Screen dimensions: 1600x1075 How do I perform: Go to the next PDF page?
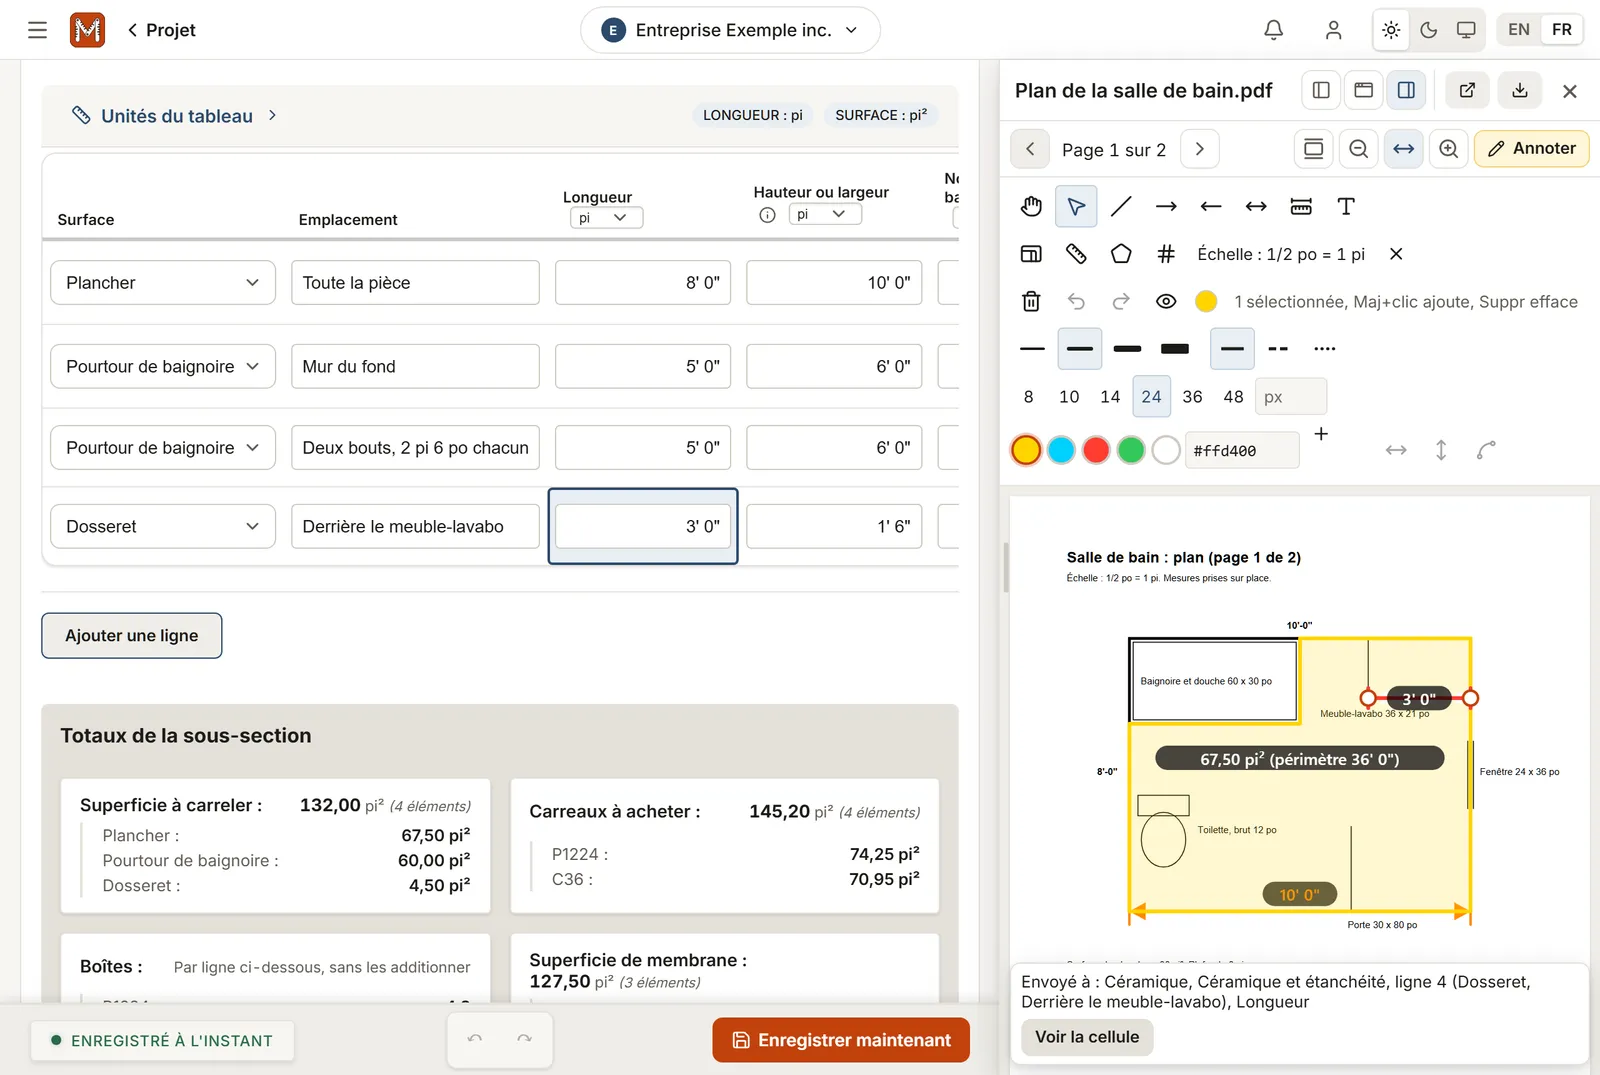(x=1200, y=149)
